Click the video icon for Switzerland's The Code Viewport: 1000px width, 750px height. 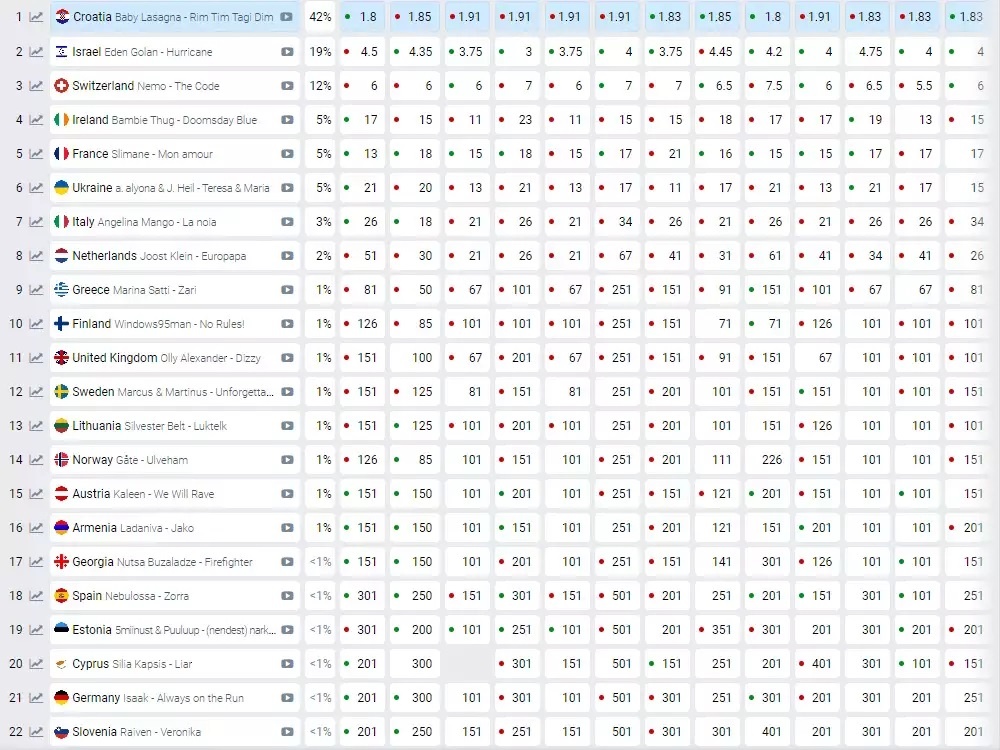pos(287,86)
